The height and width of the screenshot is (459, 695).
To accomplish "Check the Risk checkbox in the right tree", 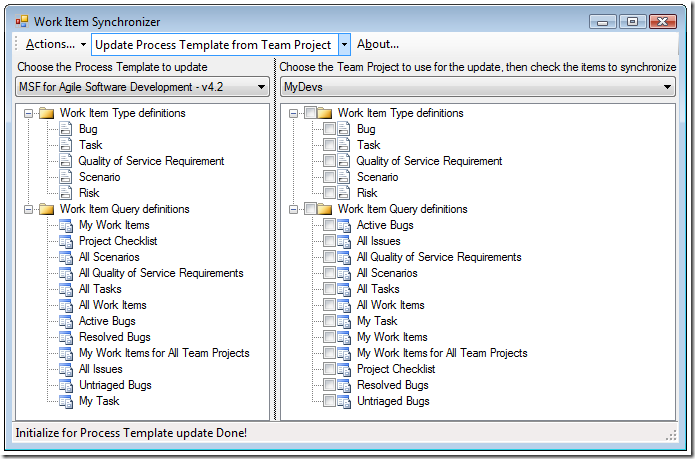I will pos(329,193).
